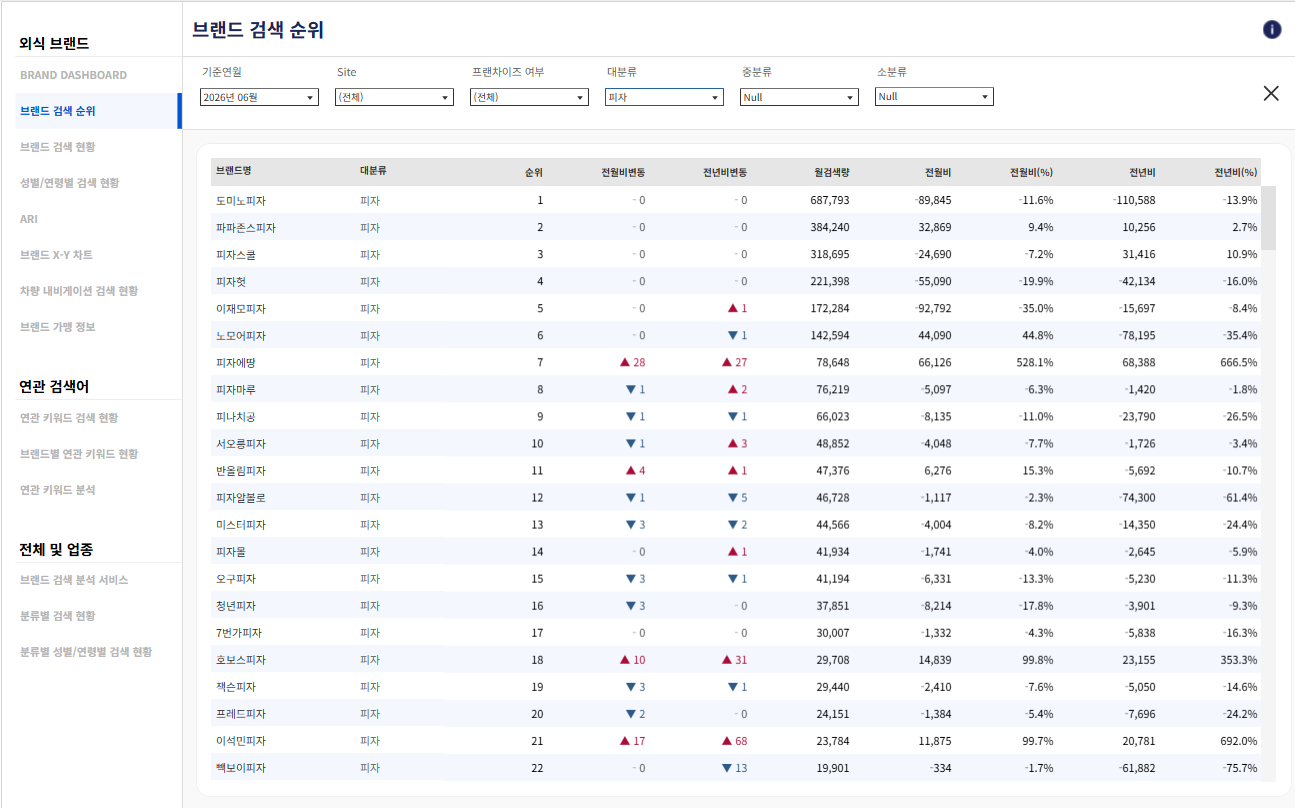Click the 대분류 column header in the table

373,172
